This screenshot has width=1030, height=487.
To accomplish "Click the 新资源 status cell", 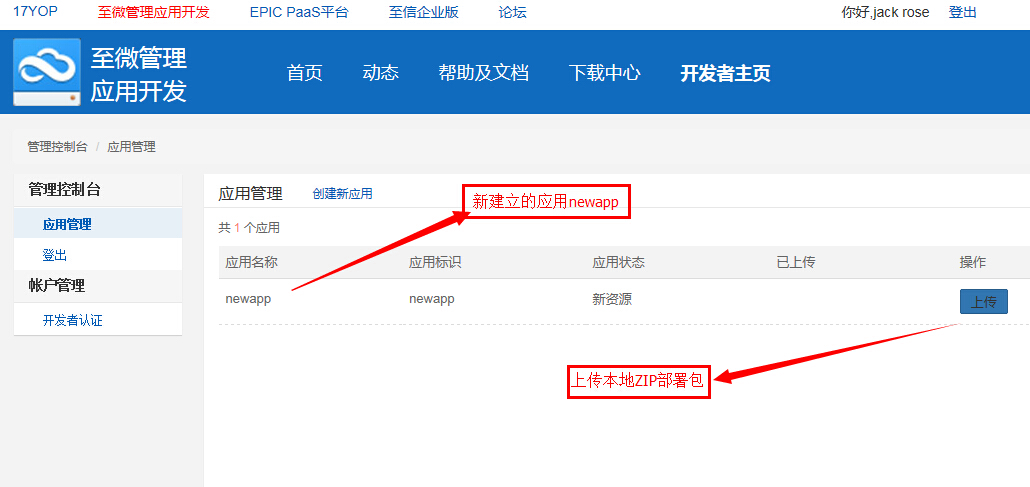I will [x=612, y=299].
